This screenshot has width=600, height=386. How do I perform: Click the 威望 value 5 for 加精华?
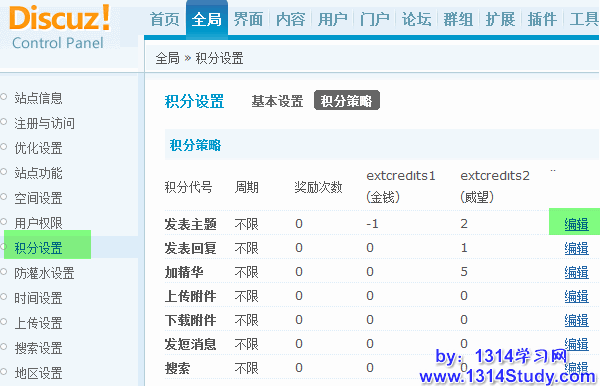click(464, 272)
